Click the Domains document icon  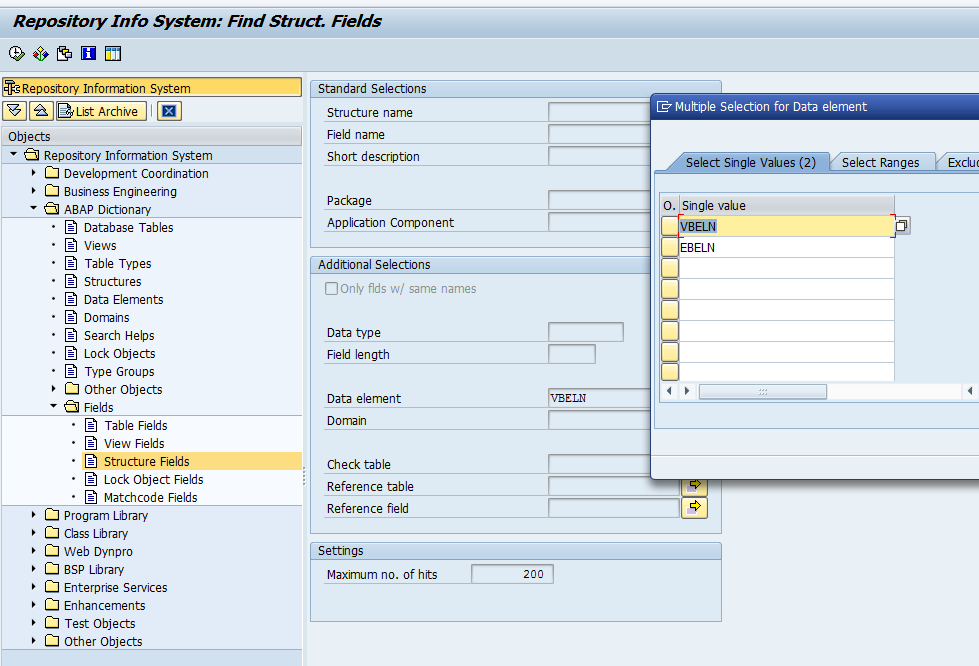tap(72, 317)
